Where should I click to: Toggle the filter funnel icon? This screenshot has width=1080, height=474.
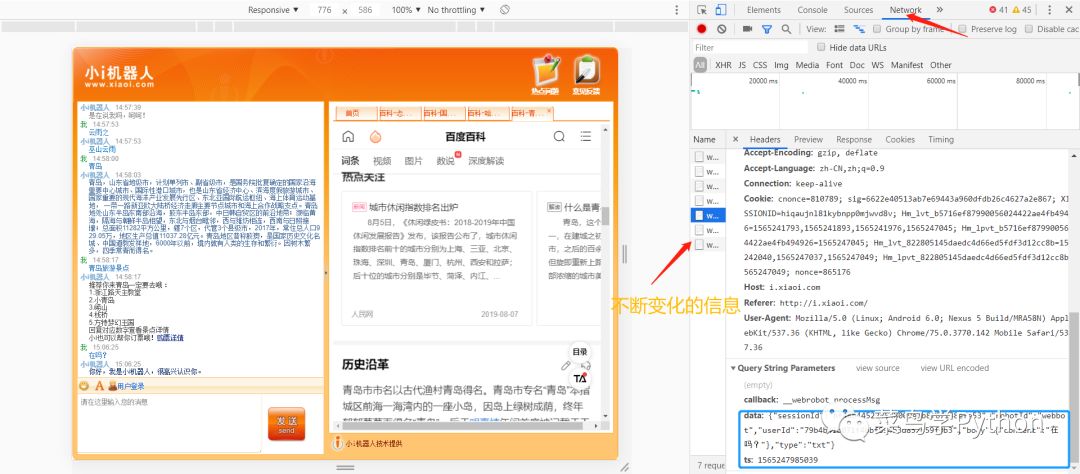pos(767,30)
